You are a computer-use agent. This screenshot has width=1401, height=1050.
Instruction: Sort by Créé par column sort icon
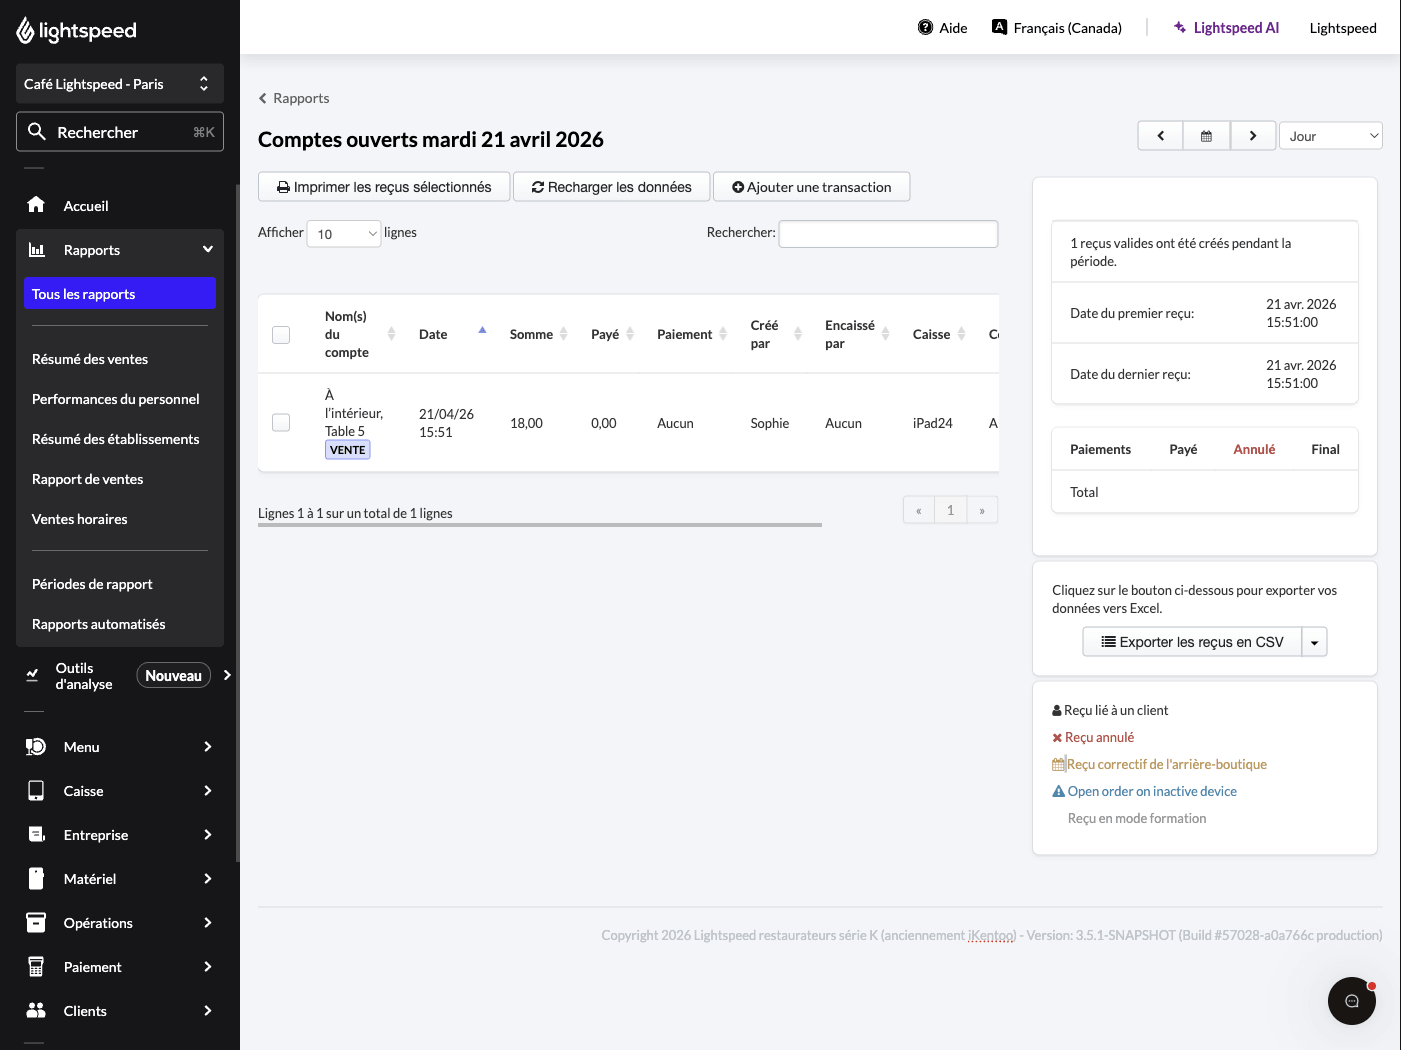(x=798, y=334)
